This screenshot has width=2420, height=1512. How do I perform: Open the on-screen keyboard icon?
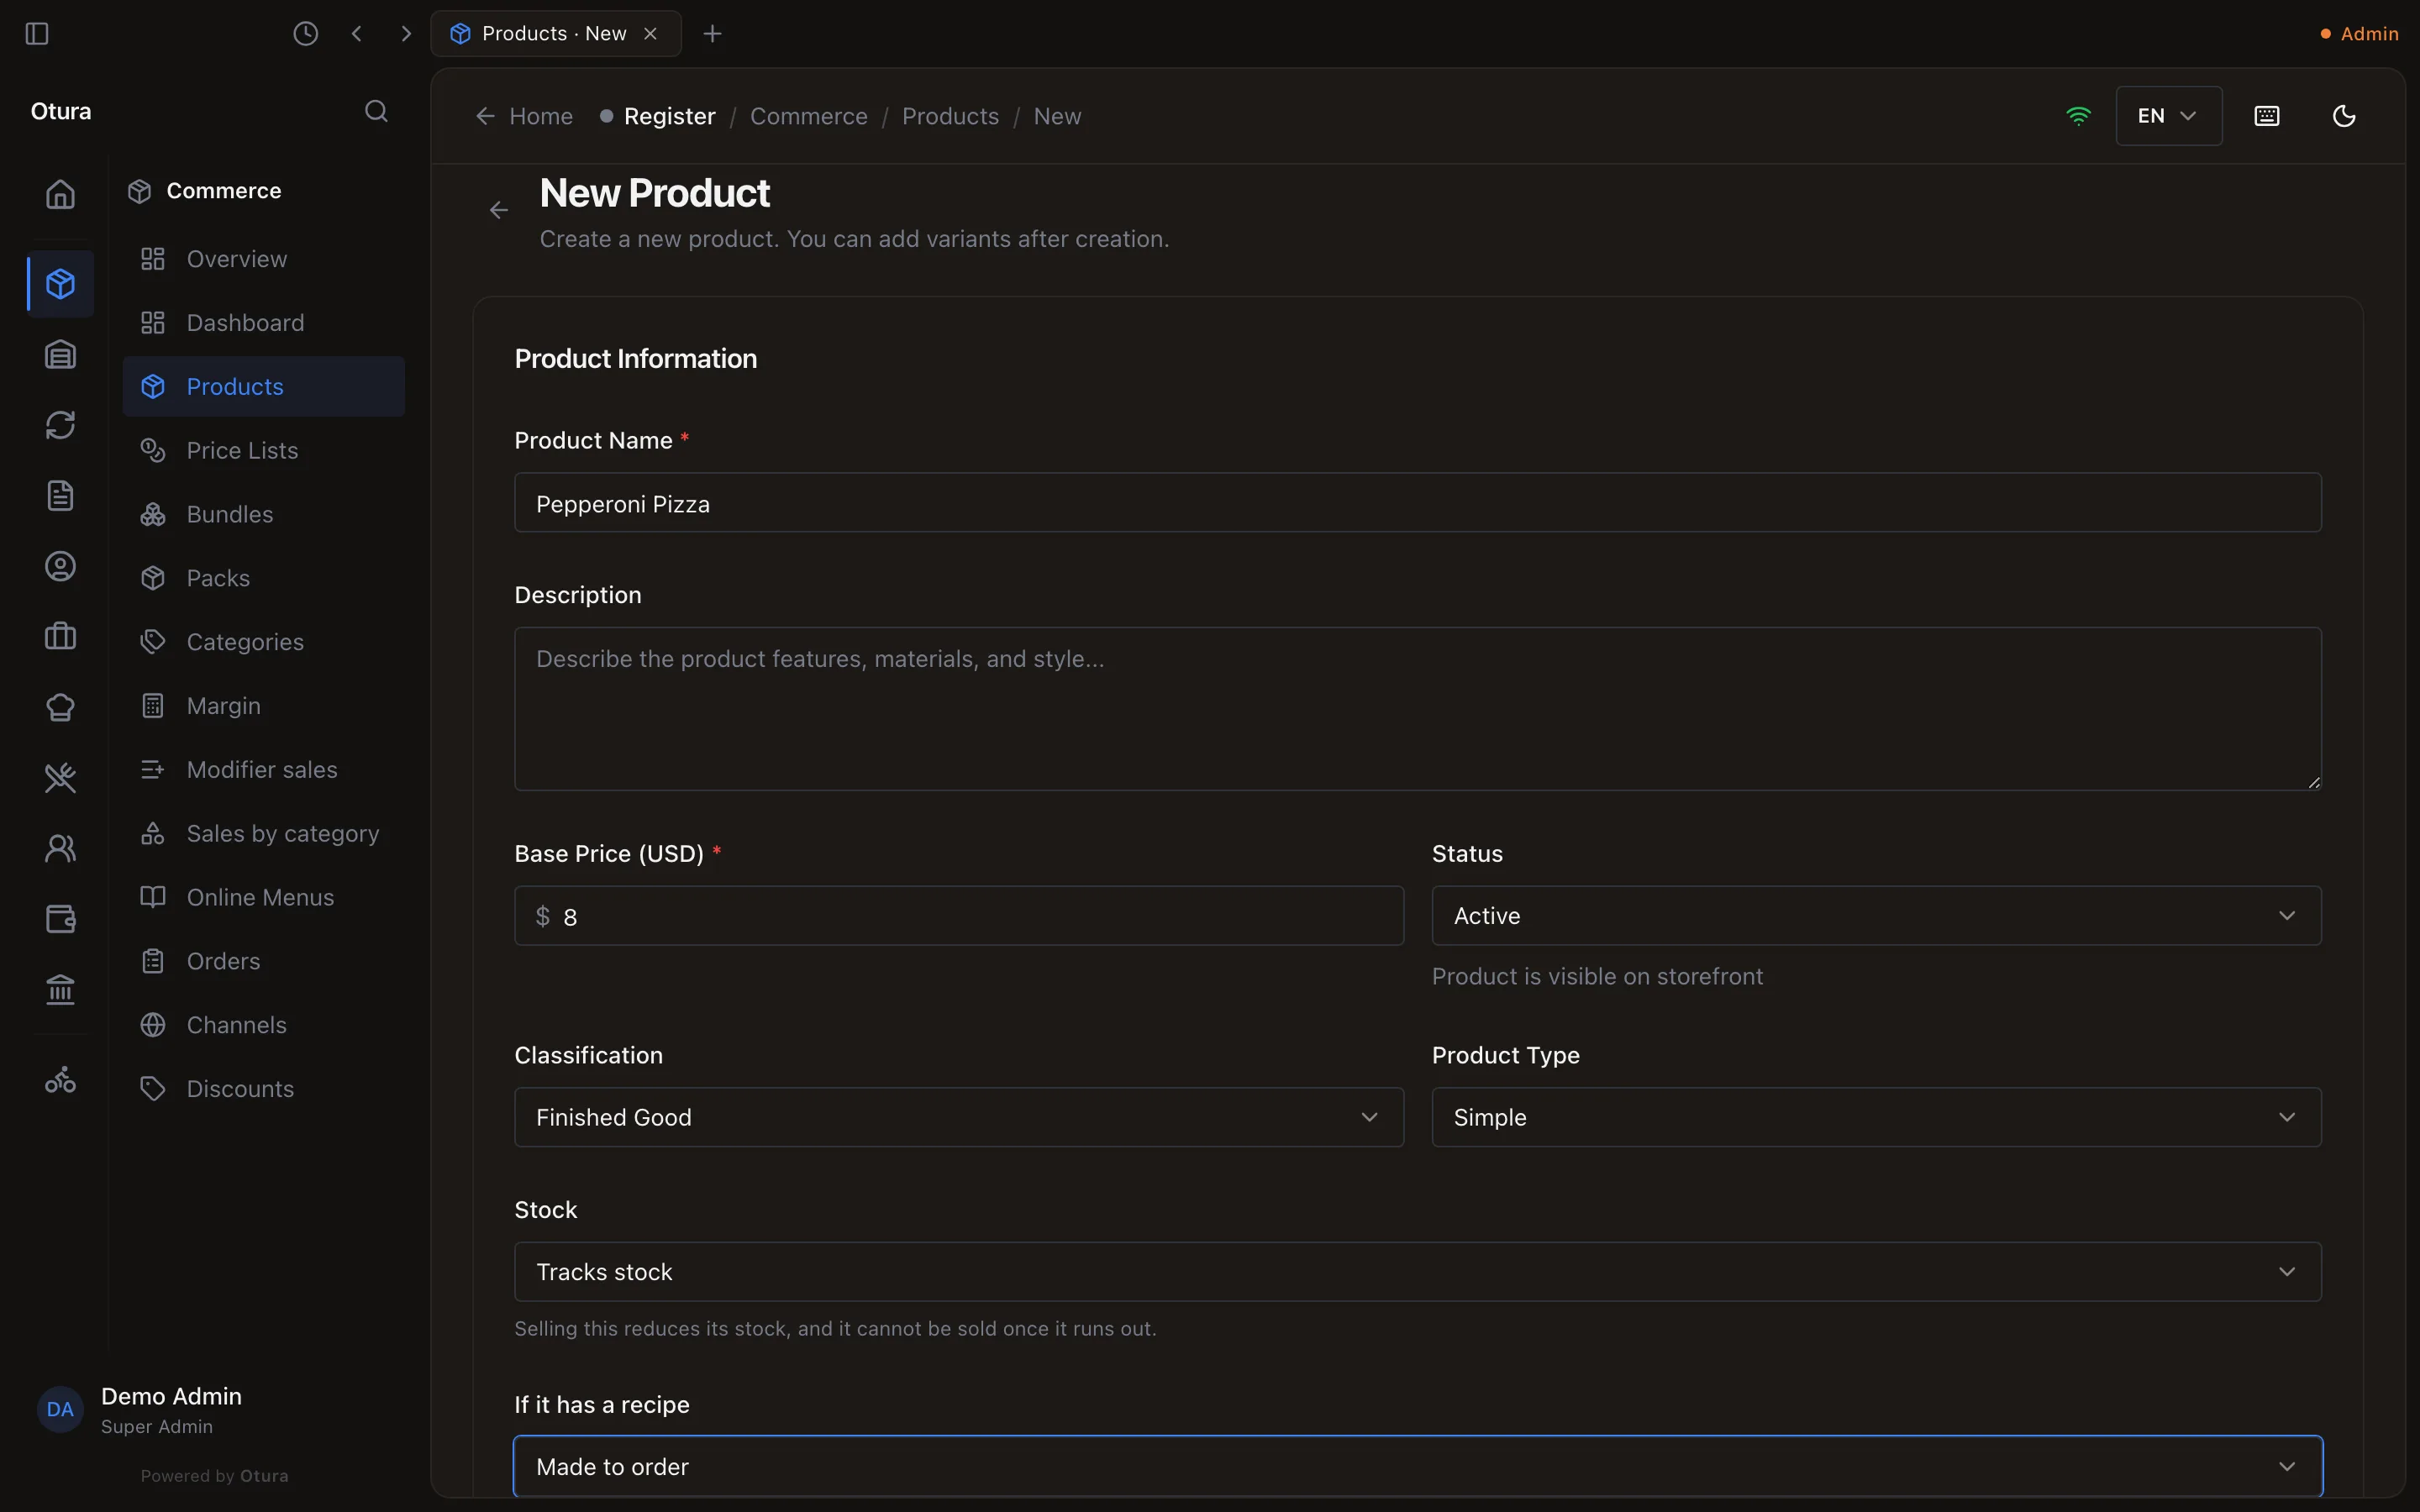point(2267,116)
